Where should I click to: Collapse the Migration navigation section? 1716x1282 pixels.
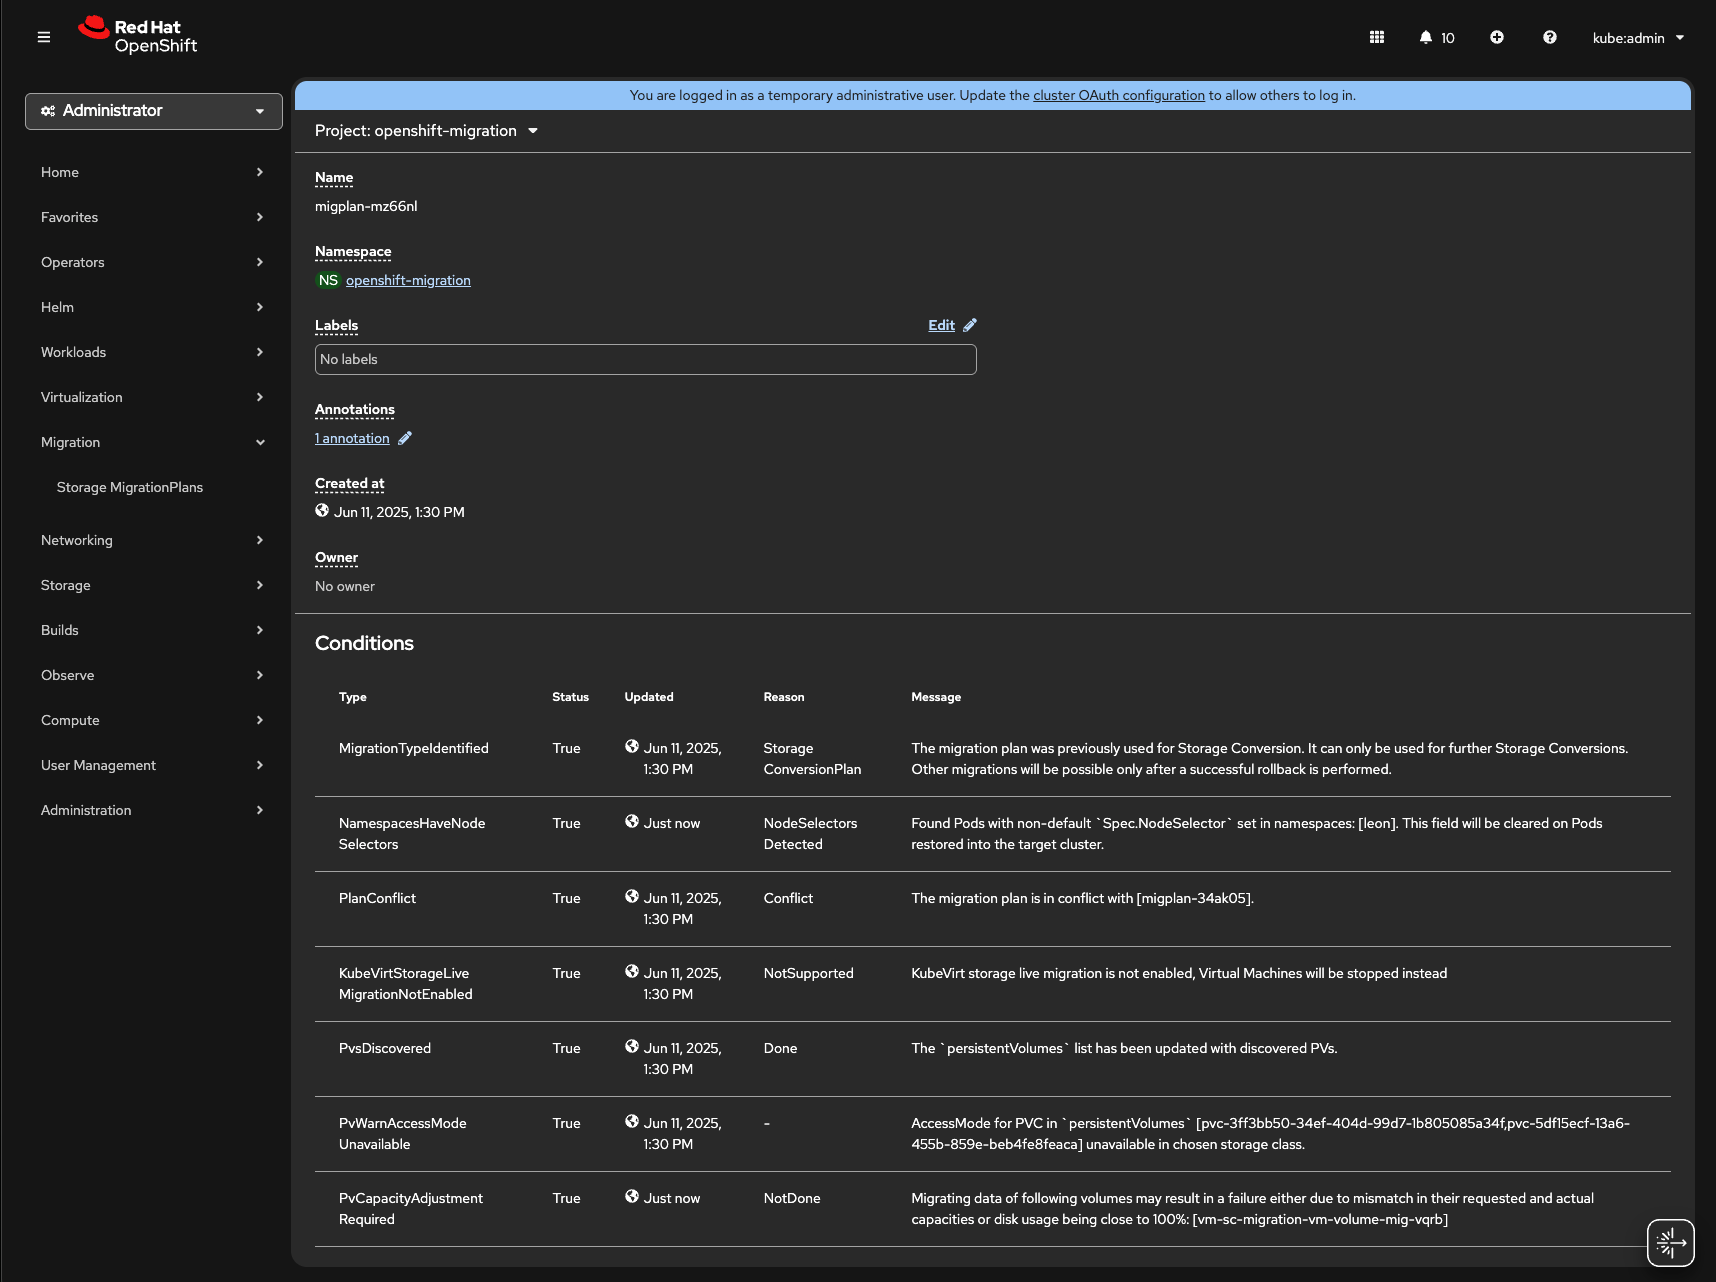[x=152, y=442]
